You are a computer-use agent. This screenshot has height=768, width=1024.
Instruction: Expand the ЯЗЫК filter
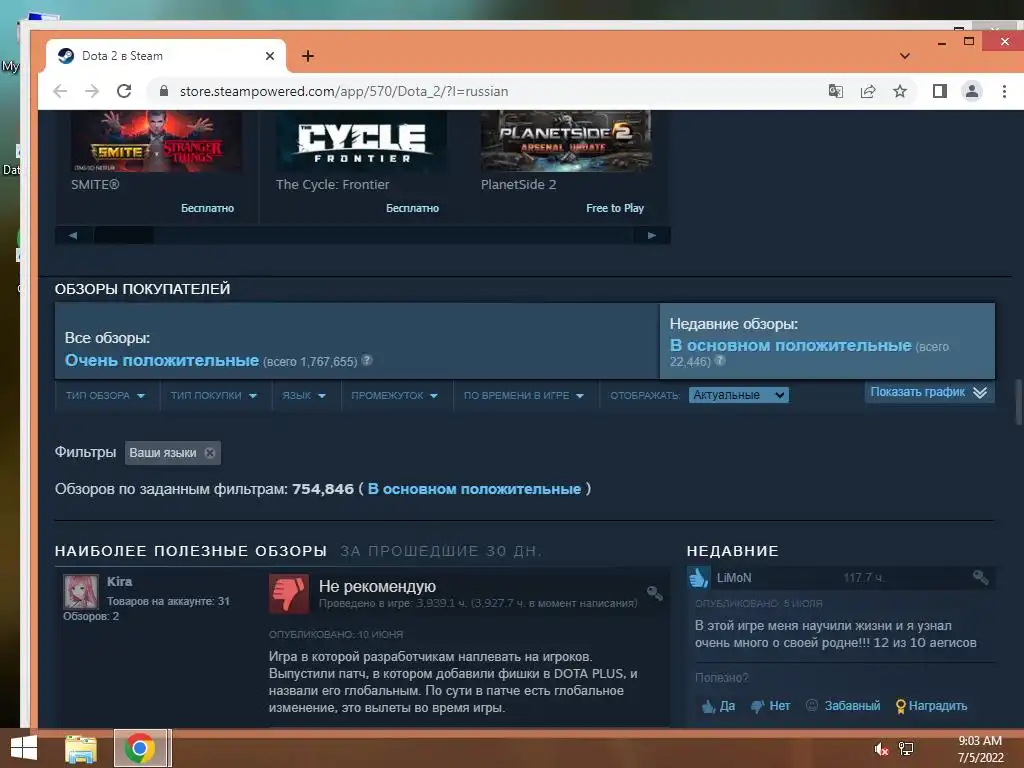pyautogui.click(x=304, y=395)
